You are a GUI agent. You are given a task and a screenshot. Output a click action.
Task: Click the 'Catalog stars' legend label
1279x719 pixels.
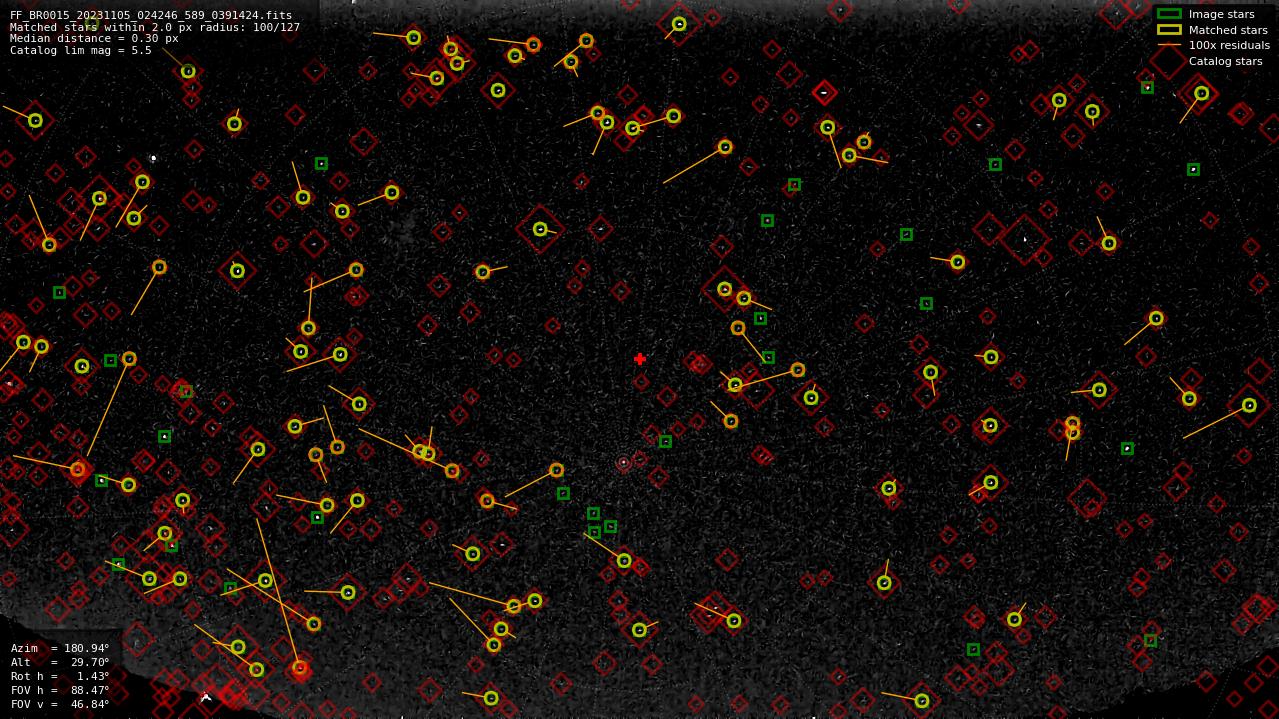pyautogui.click(x=1225, y=61)
